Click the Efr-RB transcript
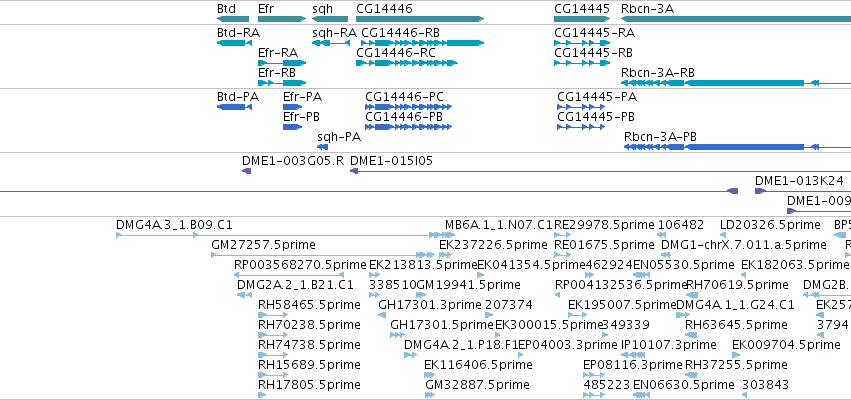The height and width of the screenshot is (400, 851). coord(282,83)
